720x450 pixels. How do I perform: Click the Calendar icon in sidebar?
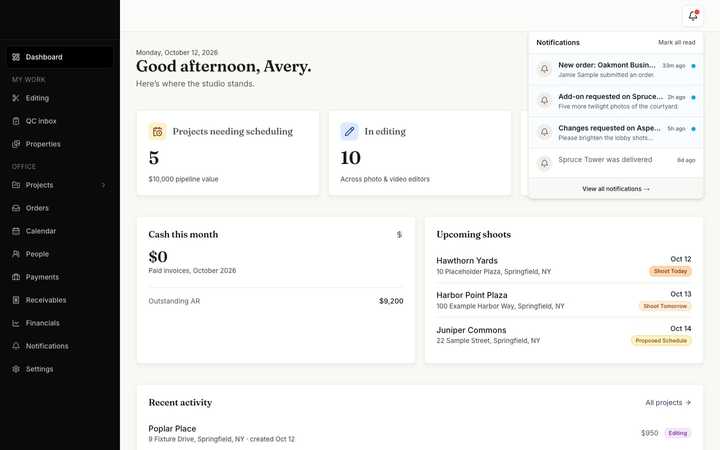point(16,231)
